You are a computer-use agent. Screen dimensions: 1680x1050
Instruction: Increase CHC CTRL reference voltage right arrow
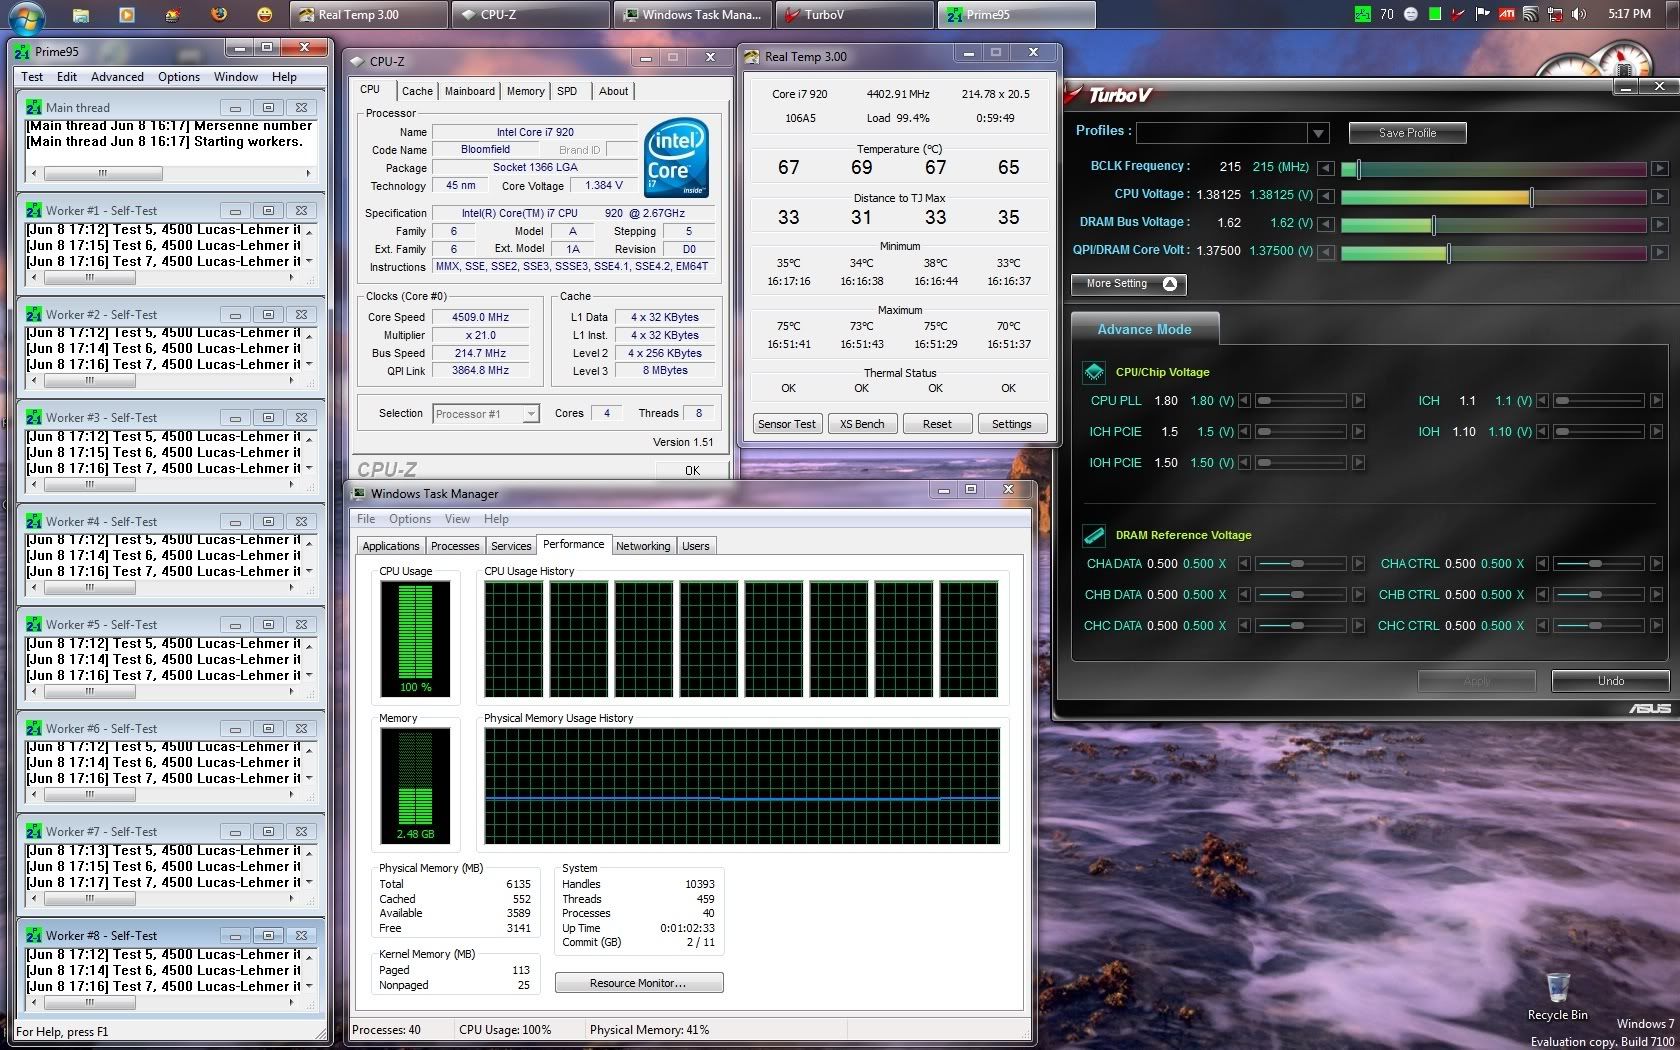point(1656,625)
